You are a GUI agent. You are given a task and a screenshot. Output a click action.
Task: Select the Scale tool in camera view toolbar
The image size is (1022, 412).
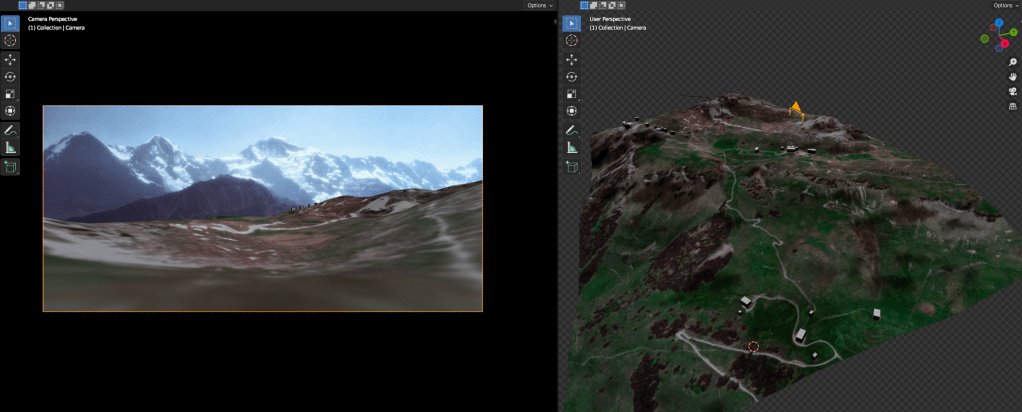pyautogui.click(x=10, y=94)
